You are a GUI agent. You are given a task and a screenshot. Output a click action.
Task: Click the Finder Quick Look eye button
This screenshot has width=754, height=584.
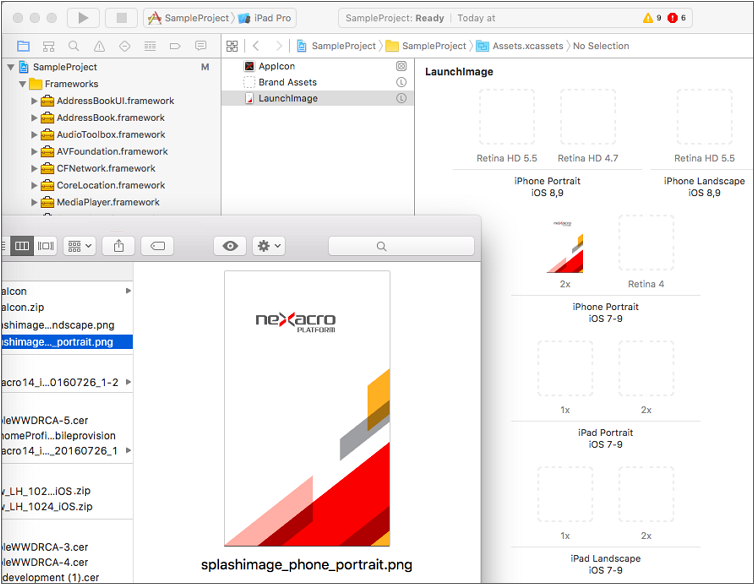pyautogui.click(x=230, y=246)
